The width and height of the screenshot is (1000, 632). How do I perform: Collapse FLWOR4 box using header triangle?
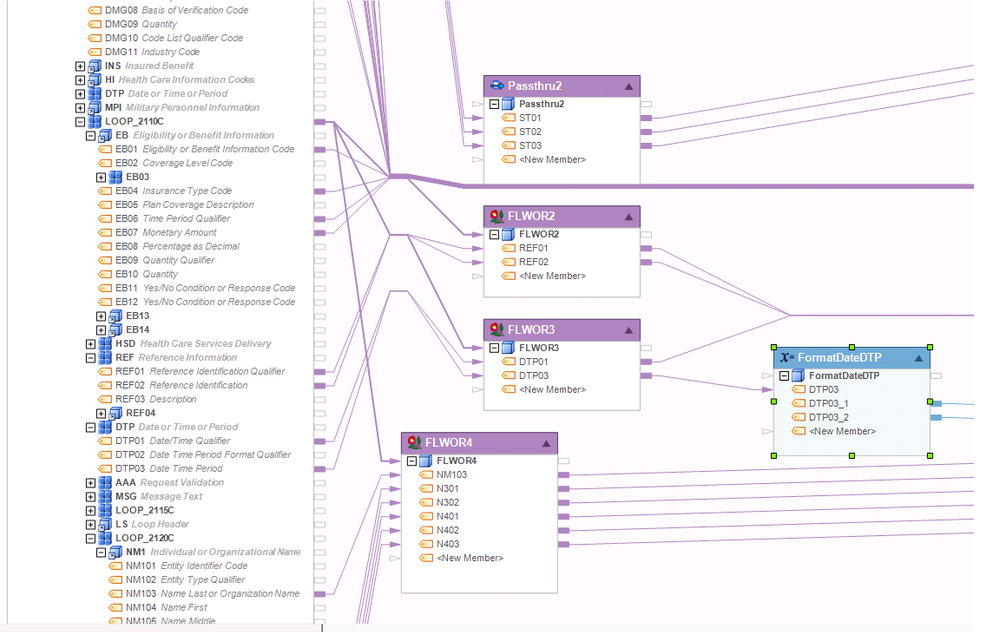tap(547, 443)
